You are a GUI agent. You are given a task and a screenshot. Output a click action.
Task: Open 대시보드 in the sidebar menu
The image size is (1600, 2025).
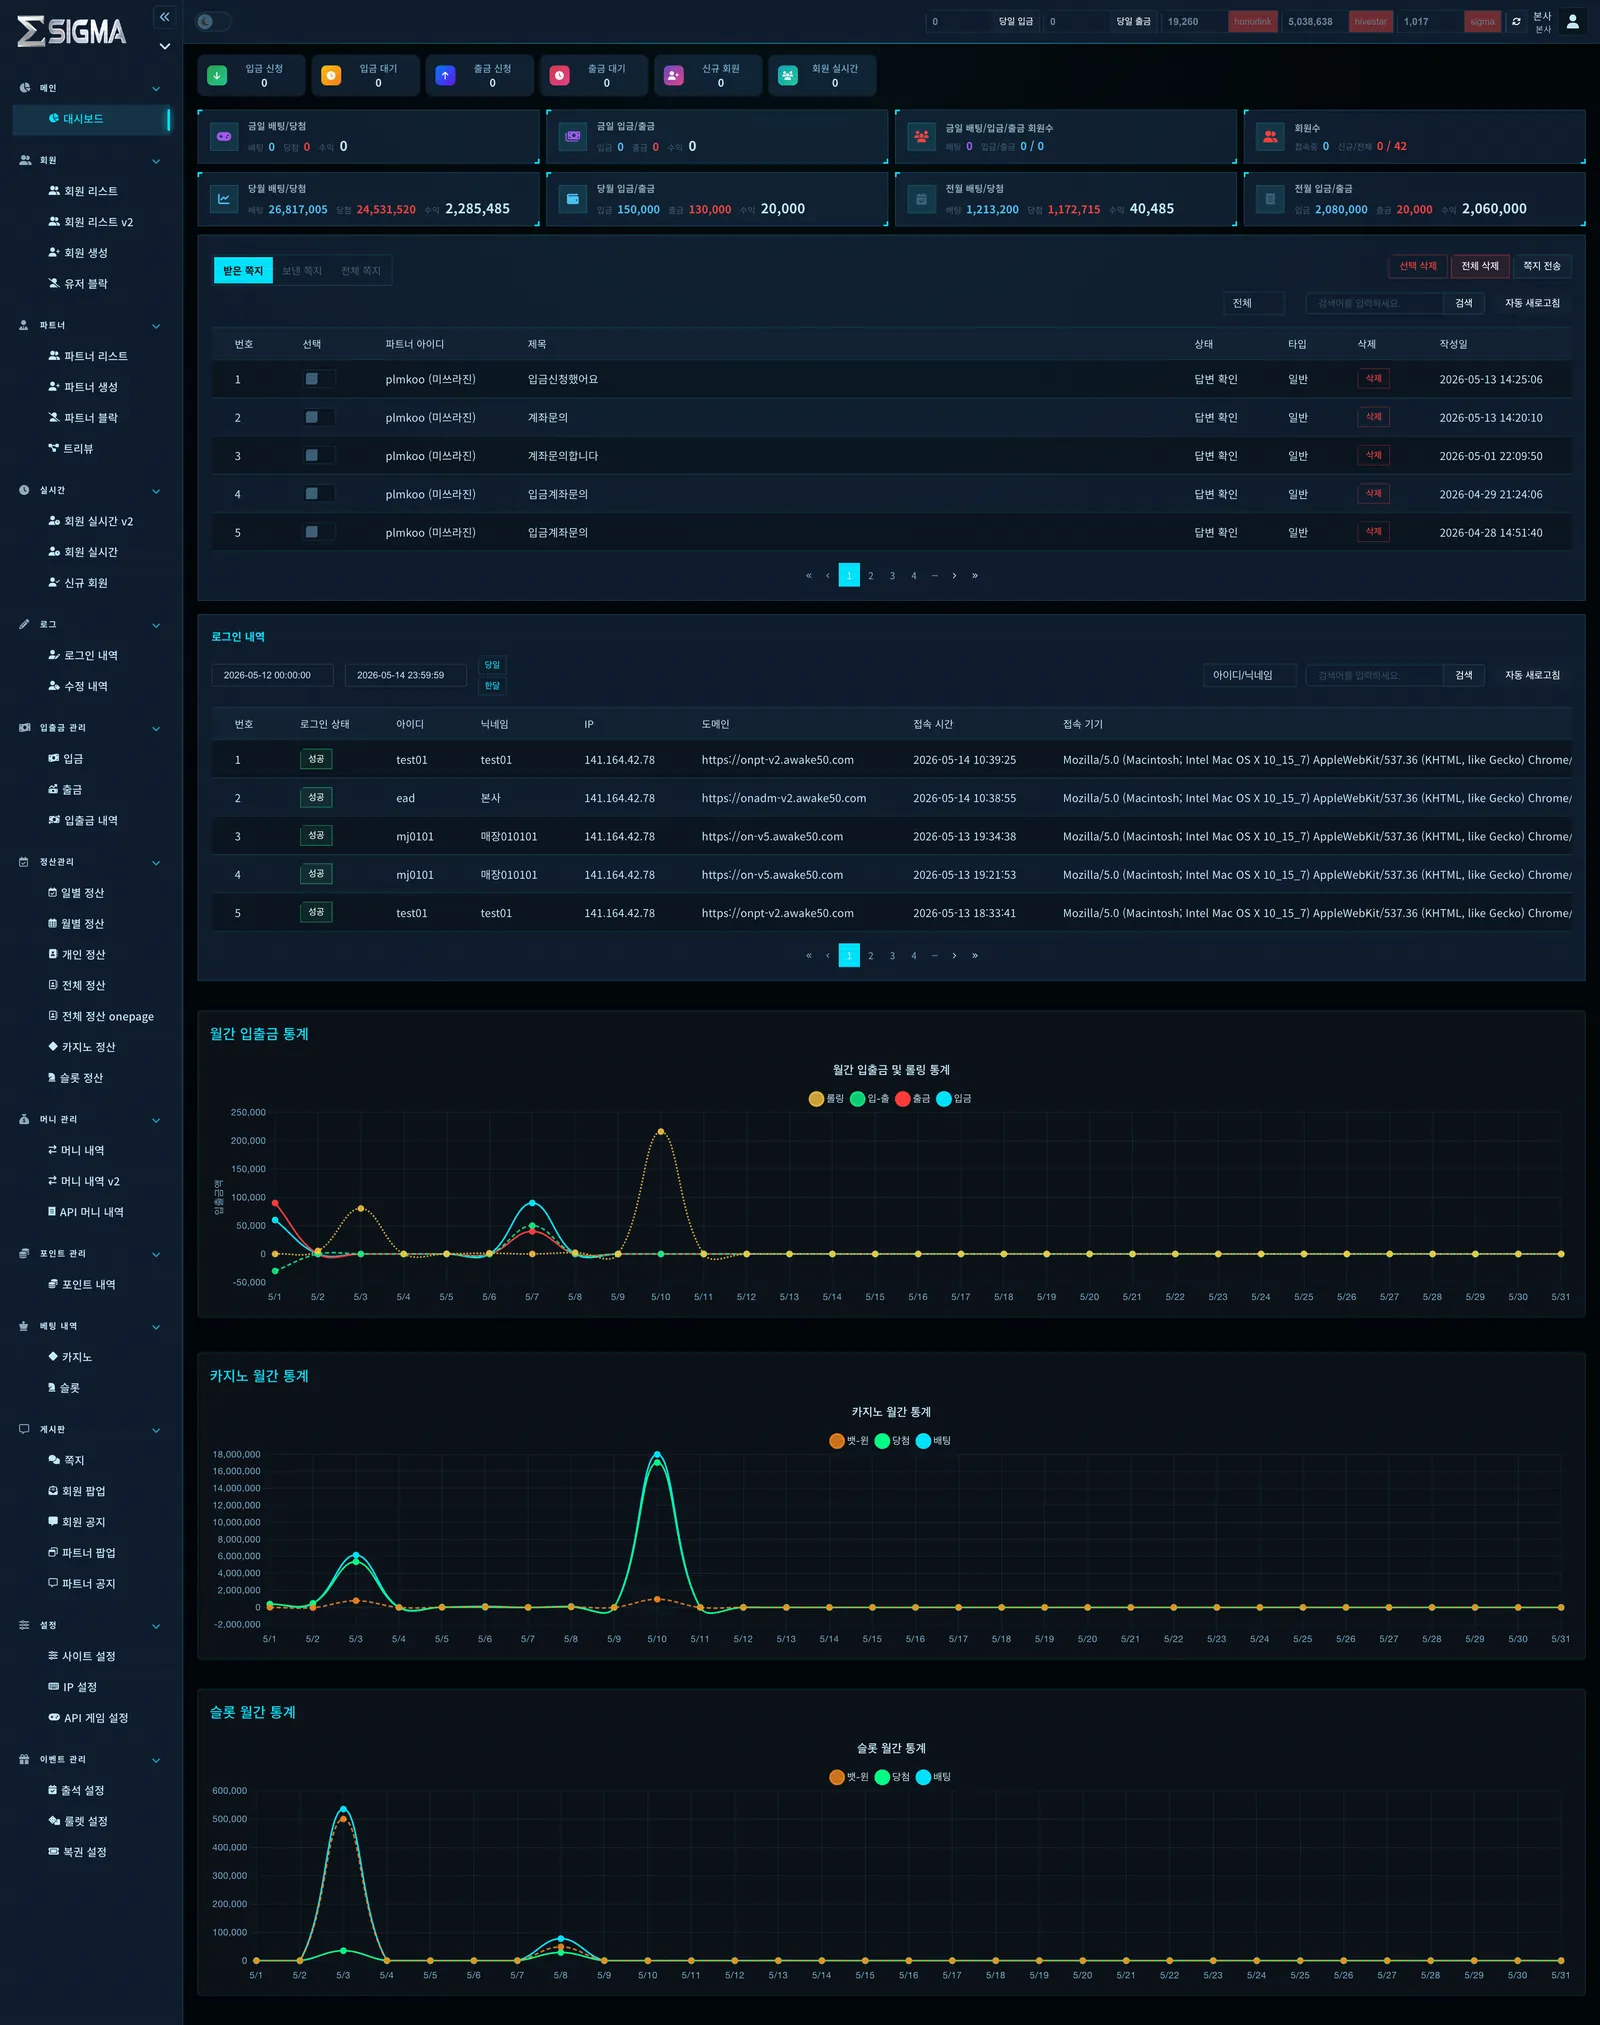tap(91, 119)
